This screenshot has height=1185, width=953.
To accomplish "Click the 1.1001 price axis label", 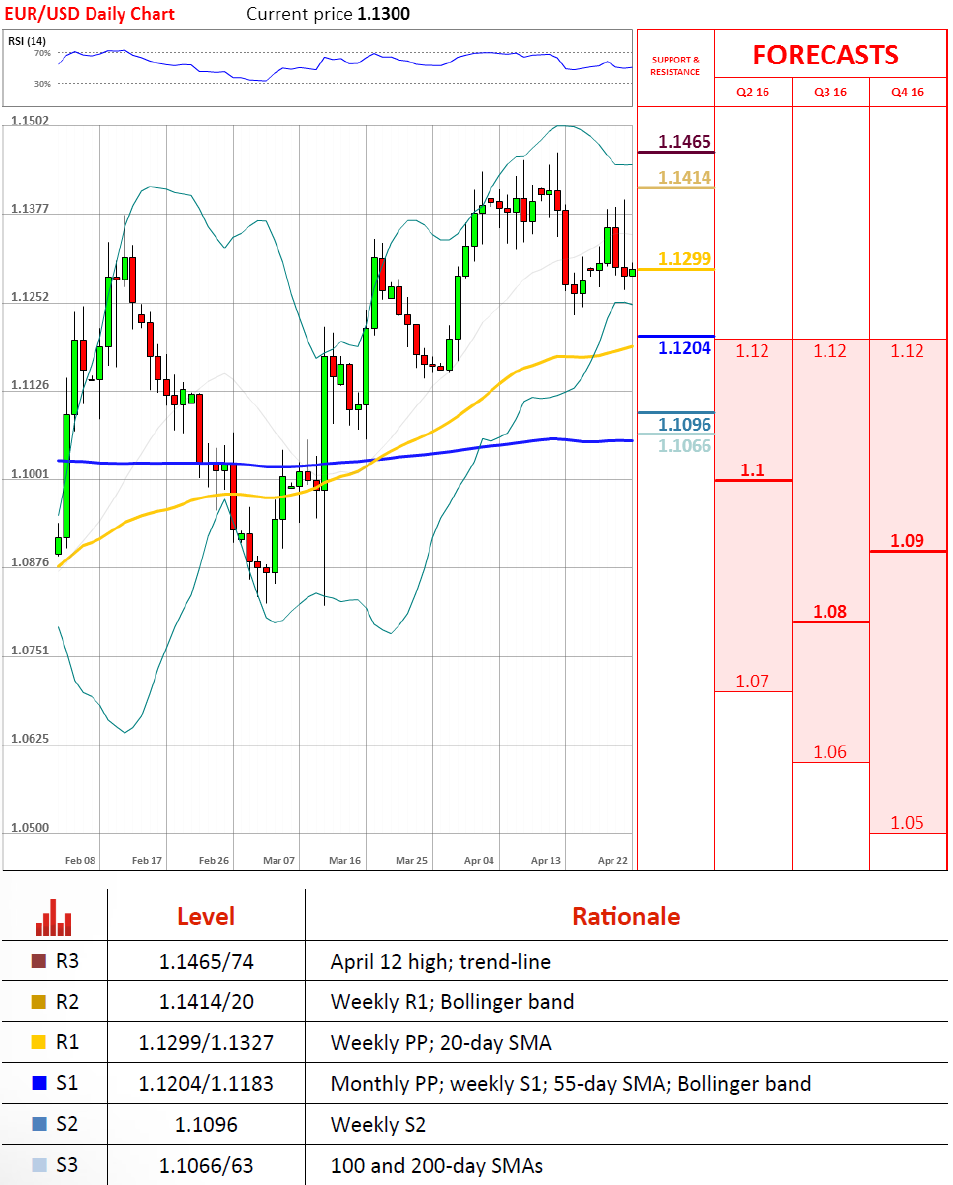I will tap(30, 474).
